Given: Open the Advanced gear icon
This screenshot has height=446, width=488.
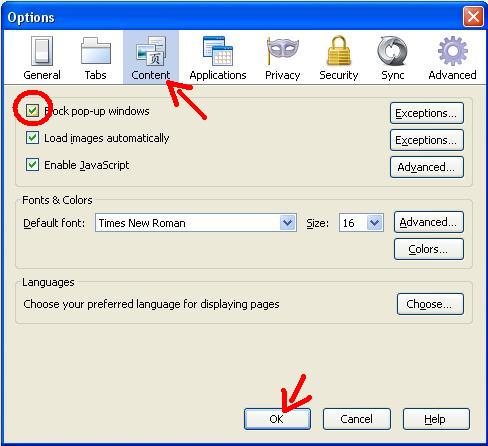Looking at the screenshot, I should 452,51.
